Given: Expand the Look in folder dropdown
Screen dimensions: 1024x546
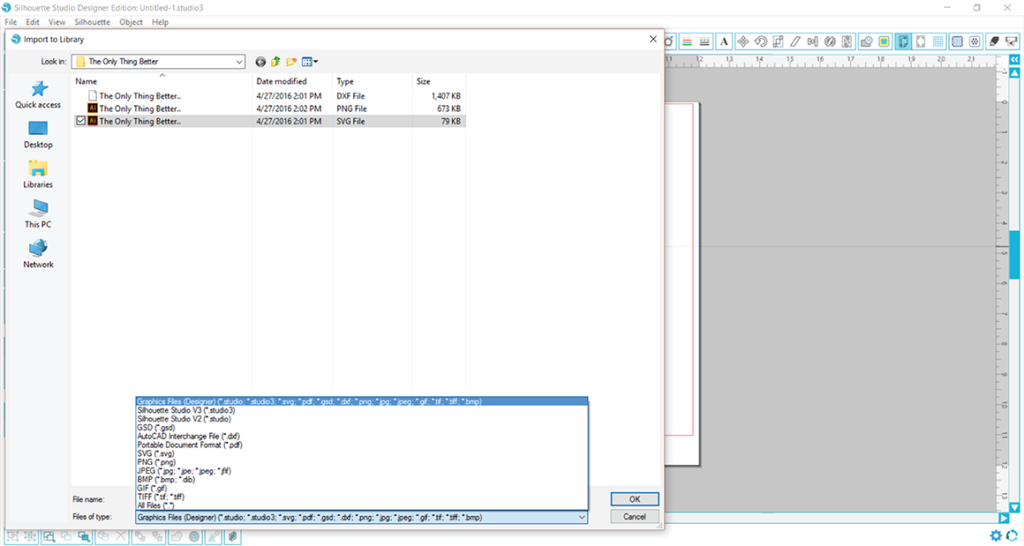Looking at the screenshot, I should 239,61.
